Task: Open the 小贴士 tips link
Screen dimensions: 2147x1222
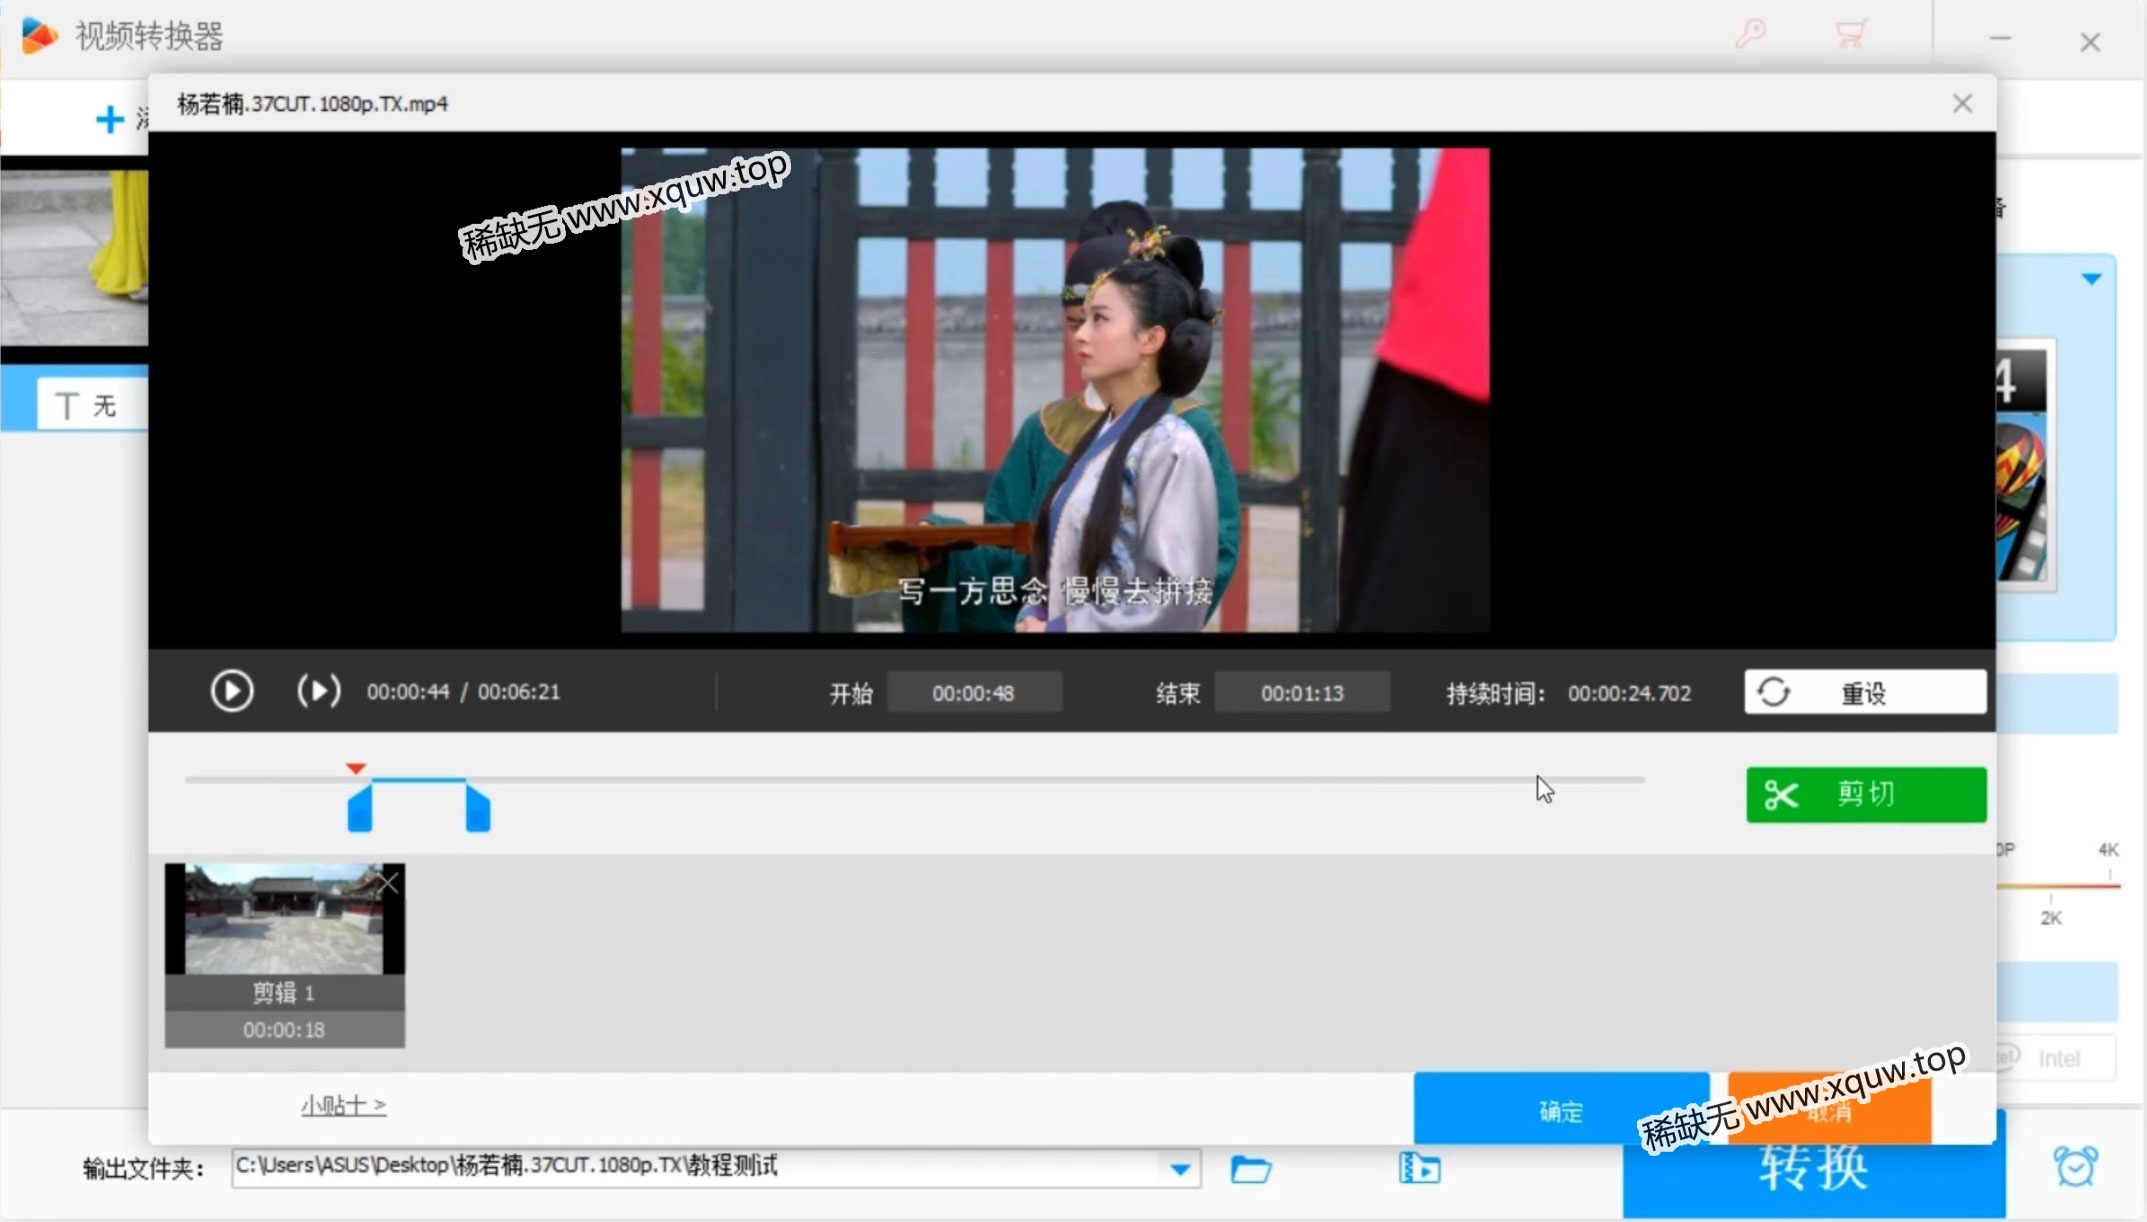Action: (343, 1105)
